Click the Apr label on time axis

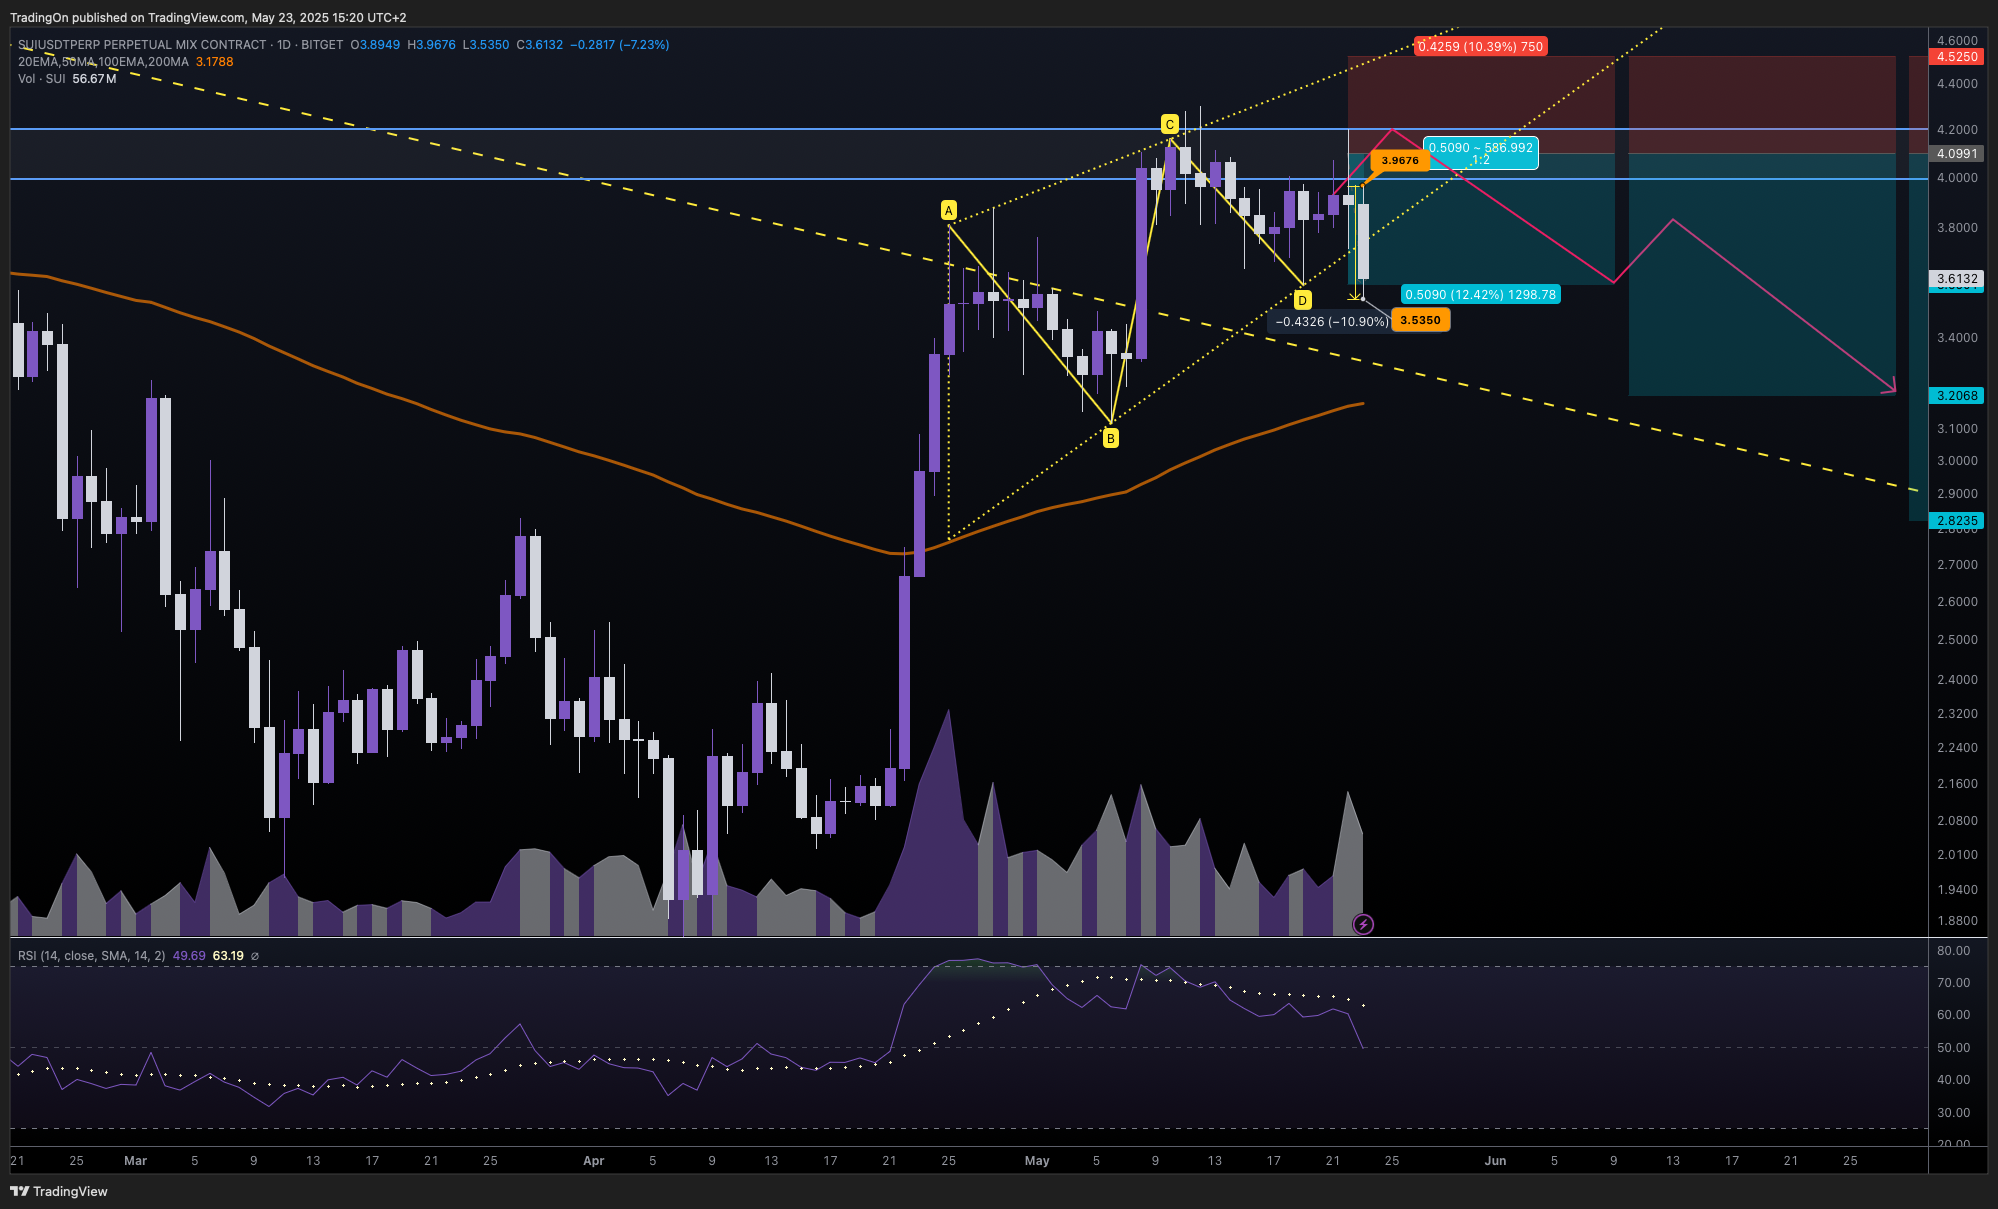point(593,1161)
